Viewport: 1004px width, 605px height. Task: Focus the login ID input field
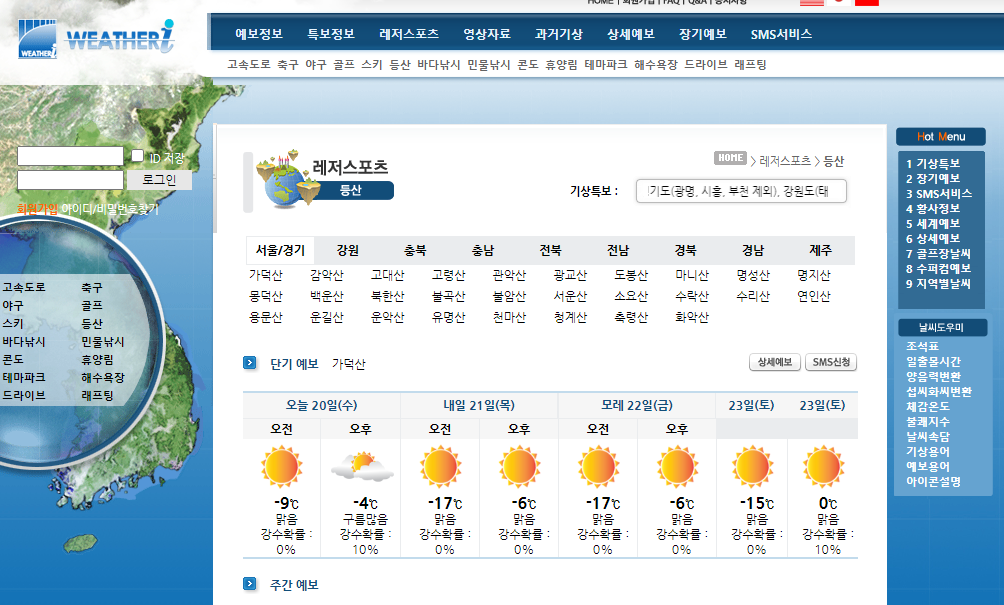tap(70, 156)
